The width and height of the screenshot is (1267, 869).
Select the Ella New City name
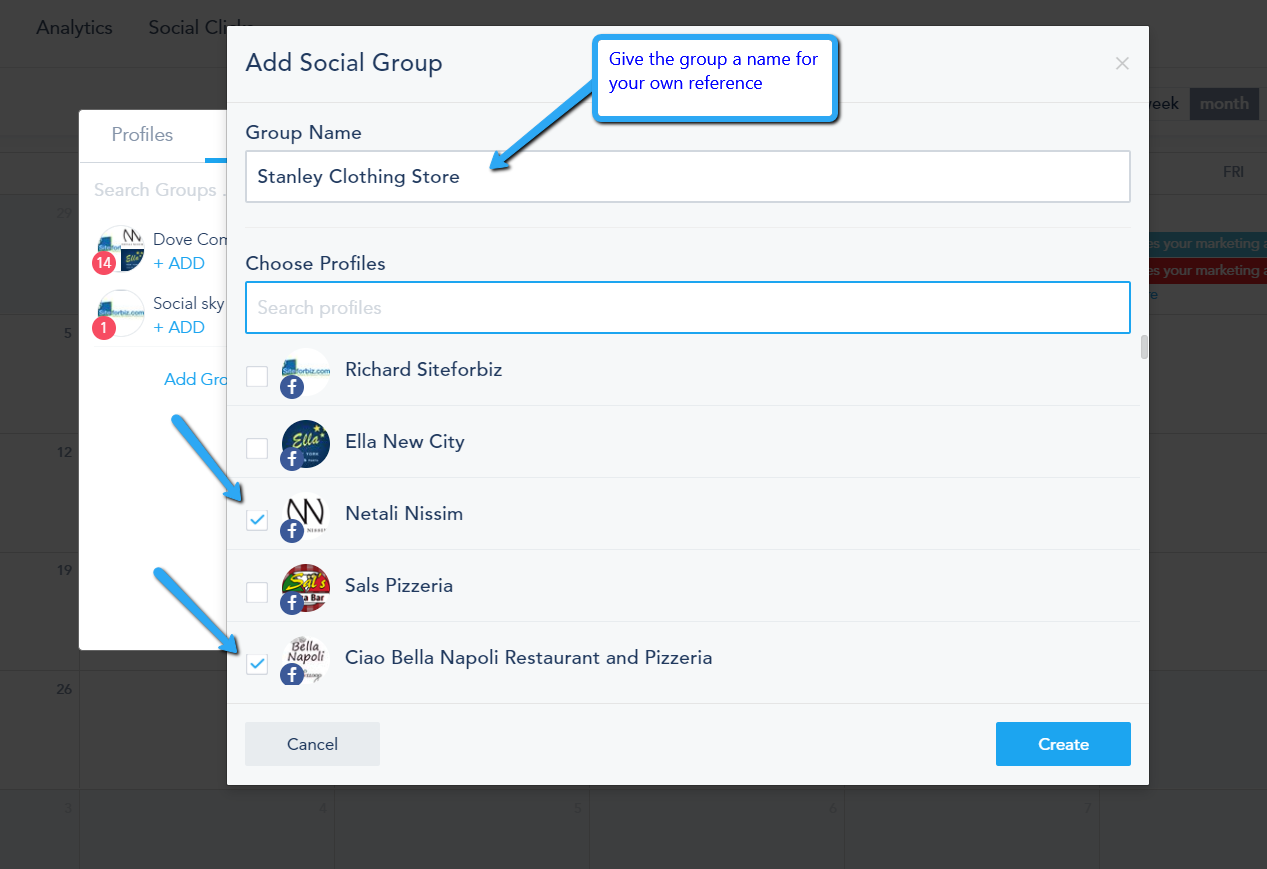tap(405, 442)
